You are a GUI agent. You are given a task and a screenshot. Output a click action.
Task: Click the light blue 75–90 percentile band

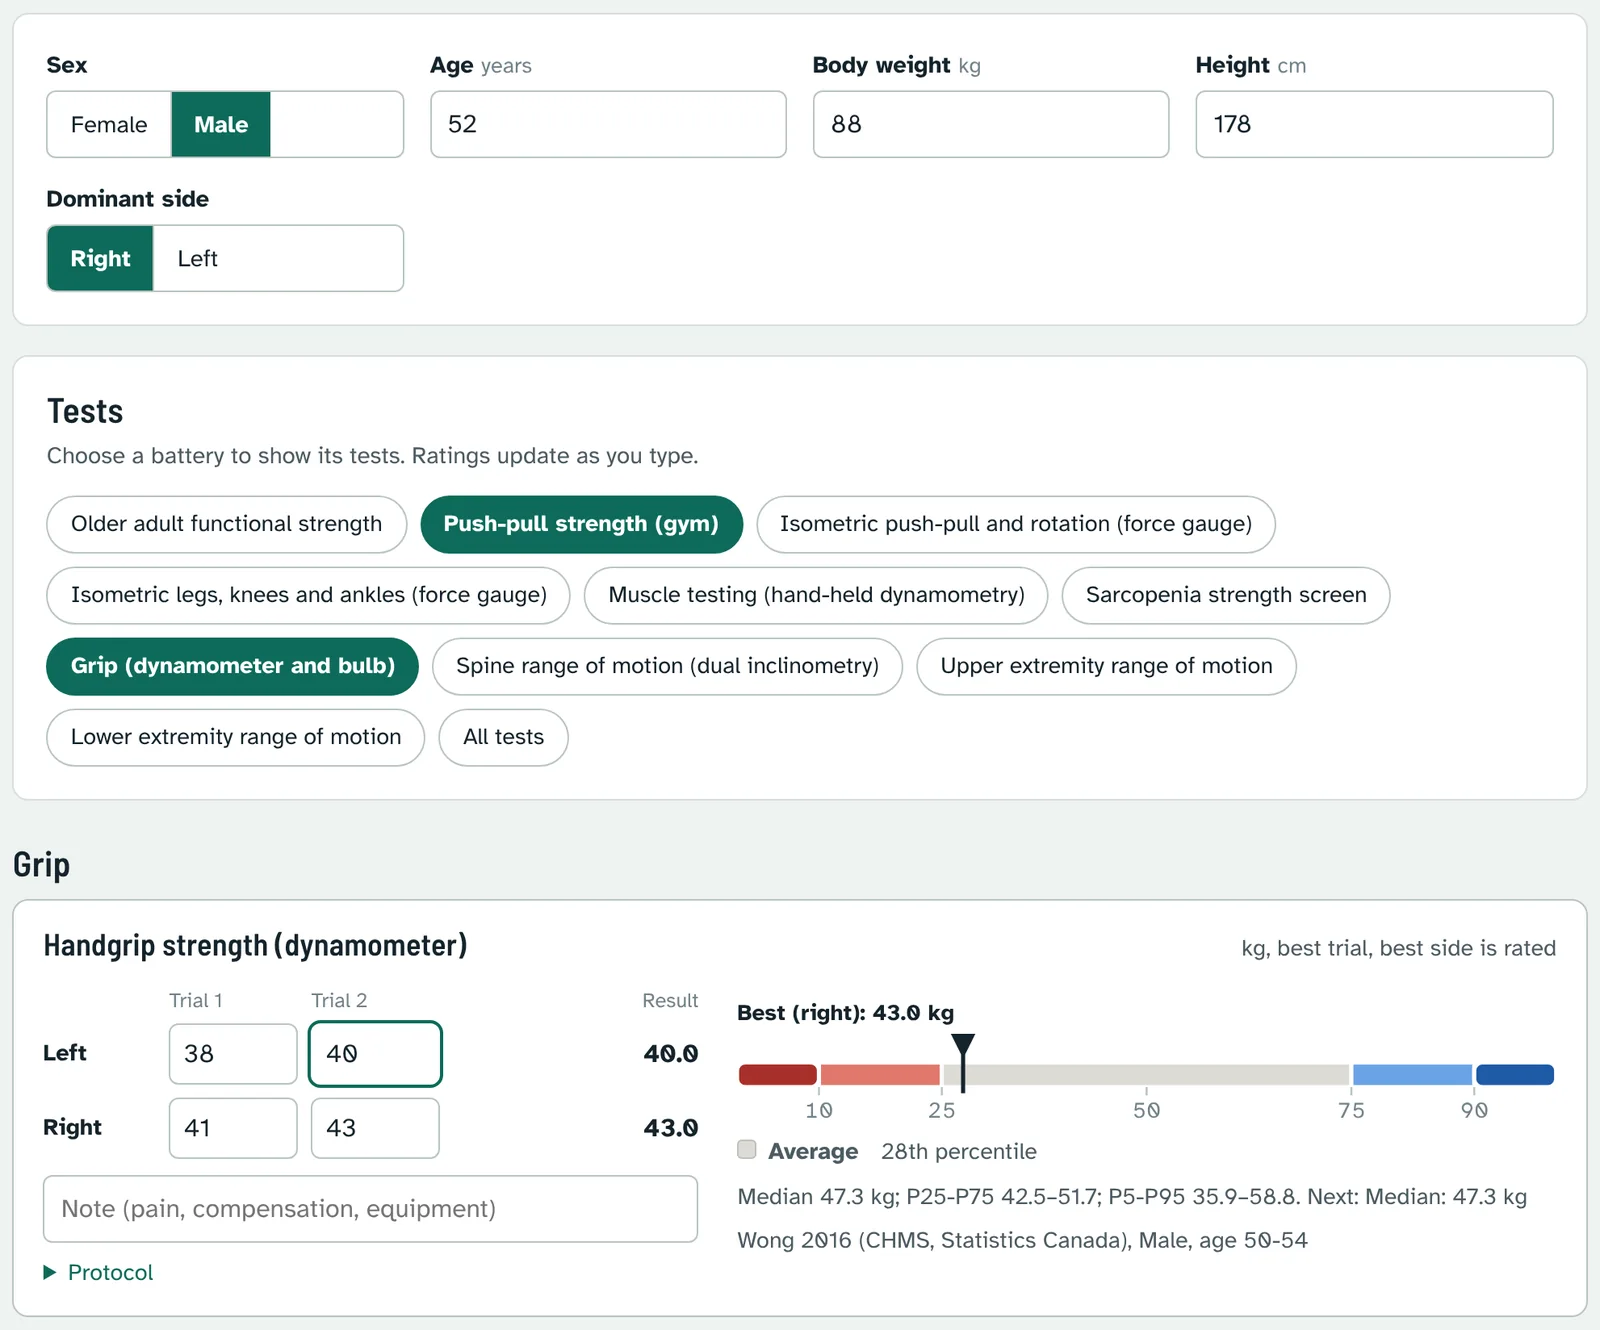[1412, 1075]
